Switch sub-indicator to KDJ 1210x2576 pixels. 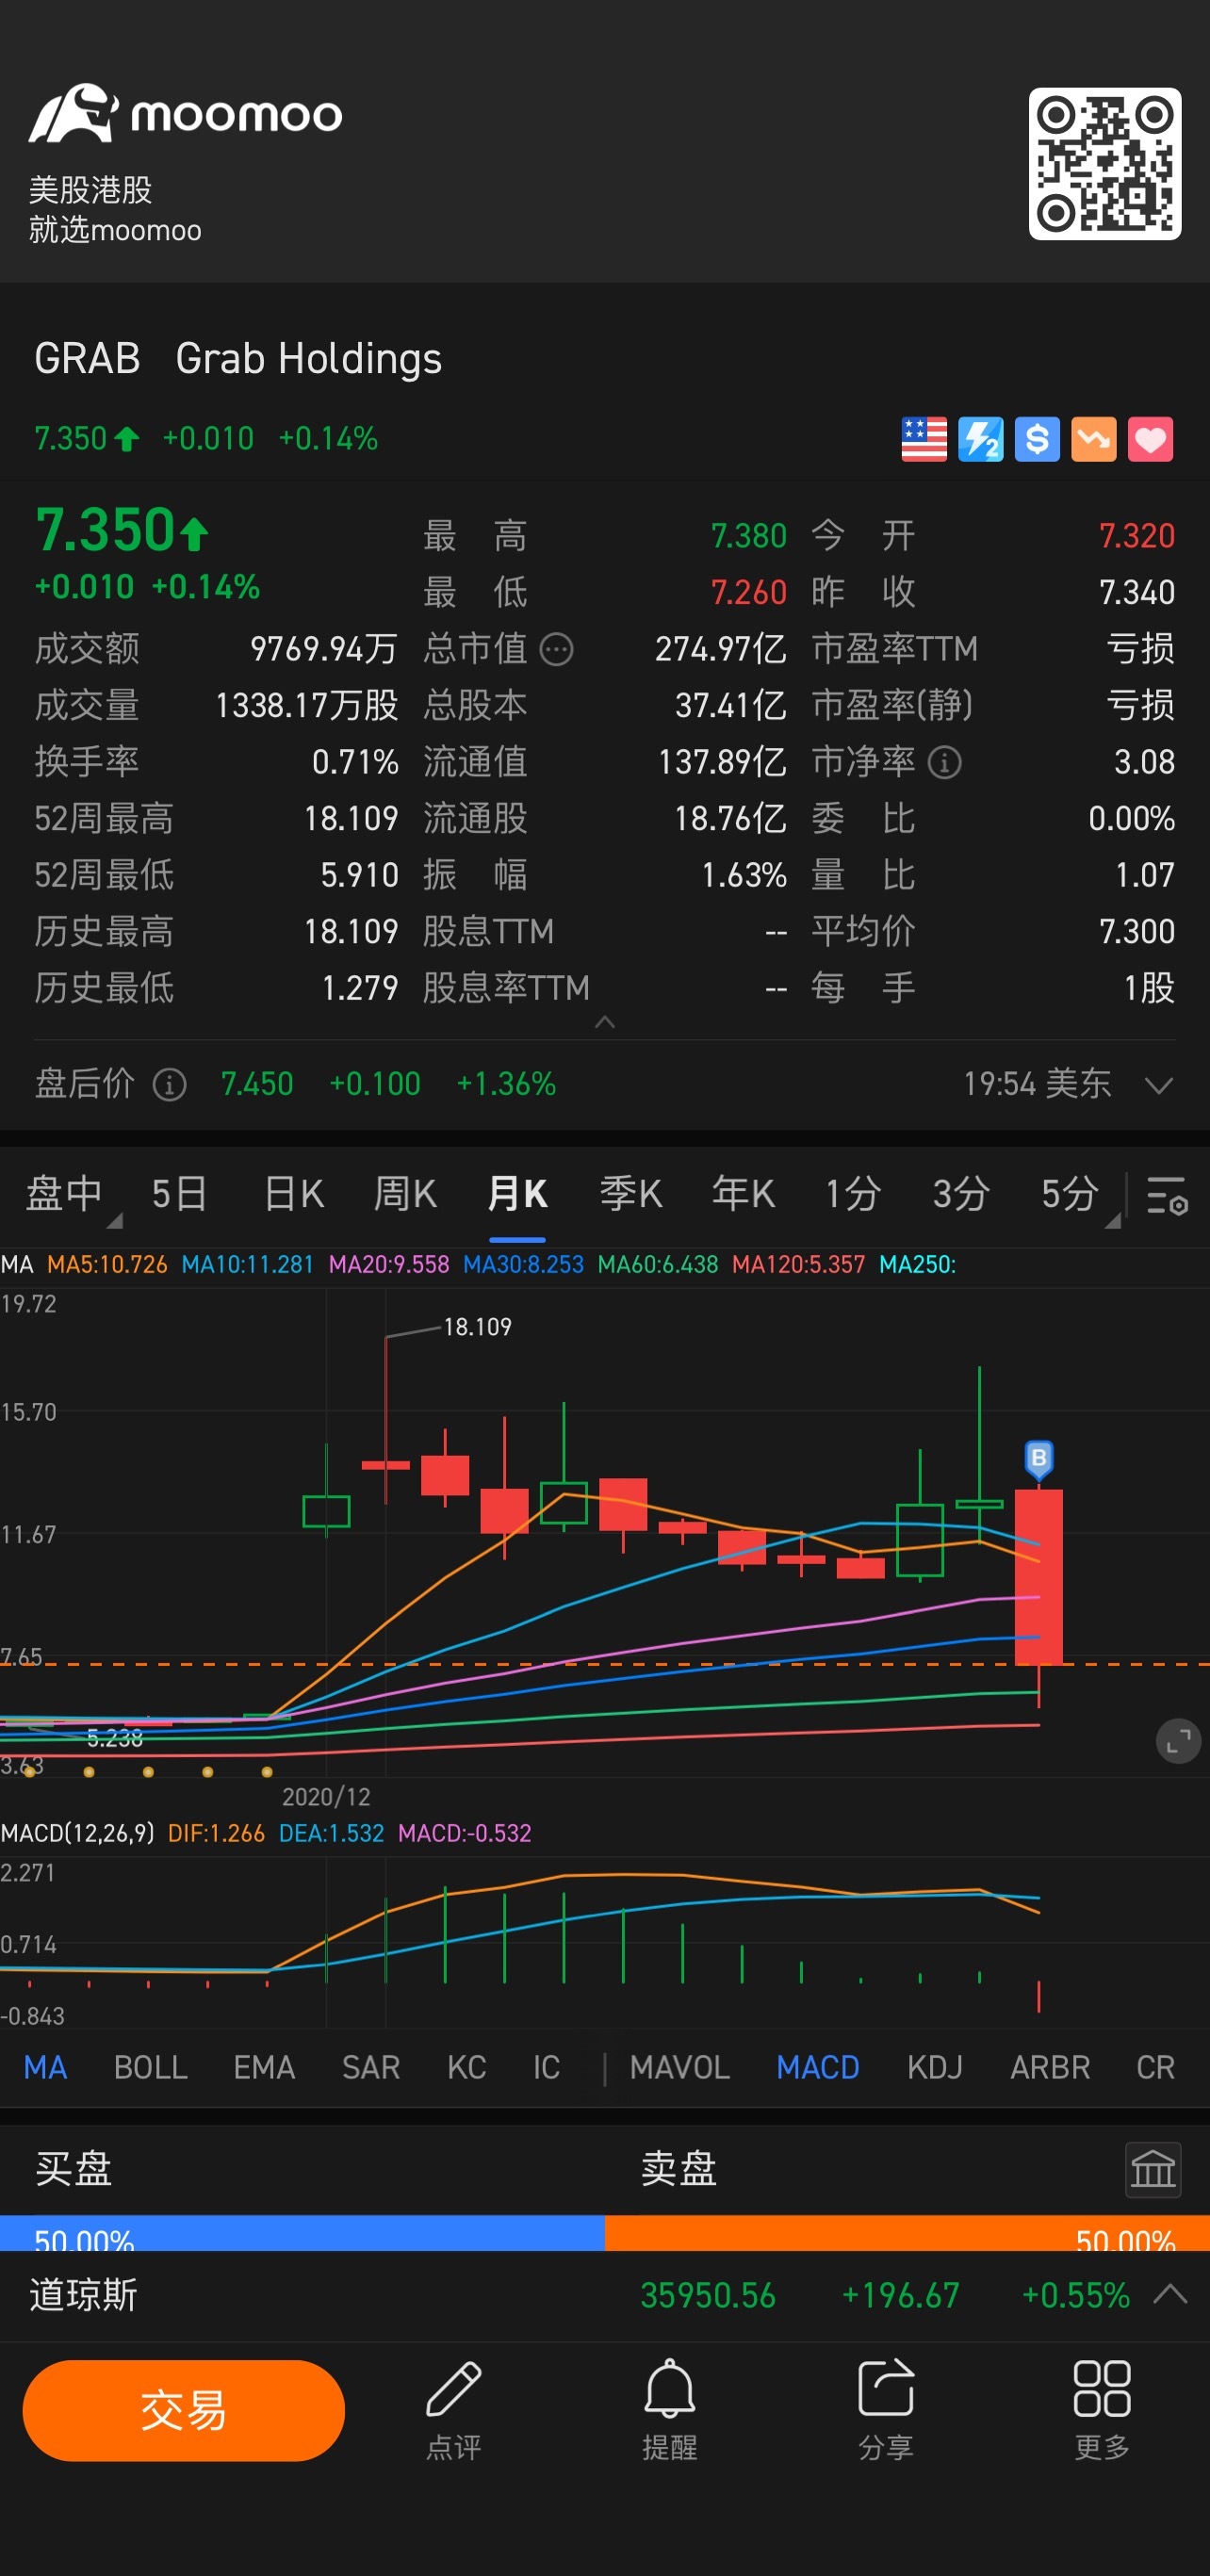(934, 2066)
